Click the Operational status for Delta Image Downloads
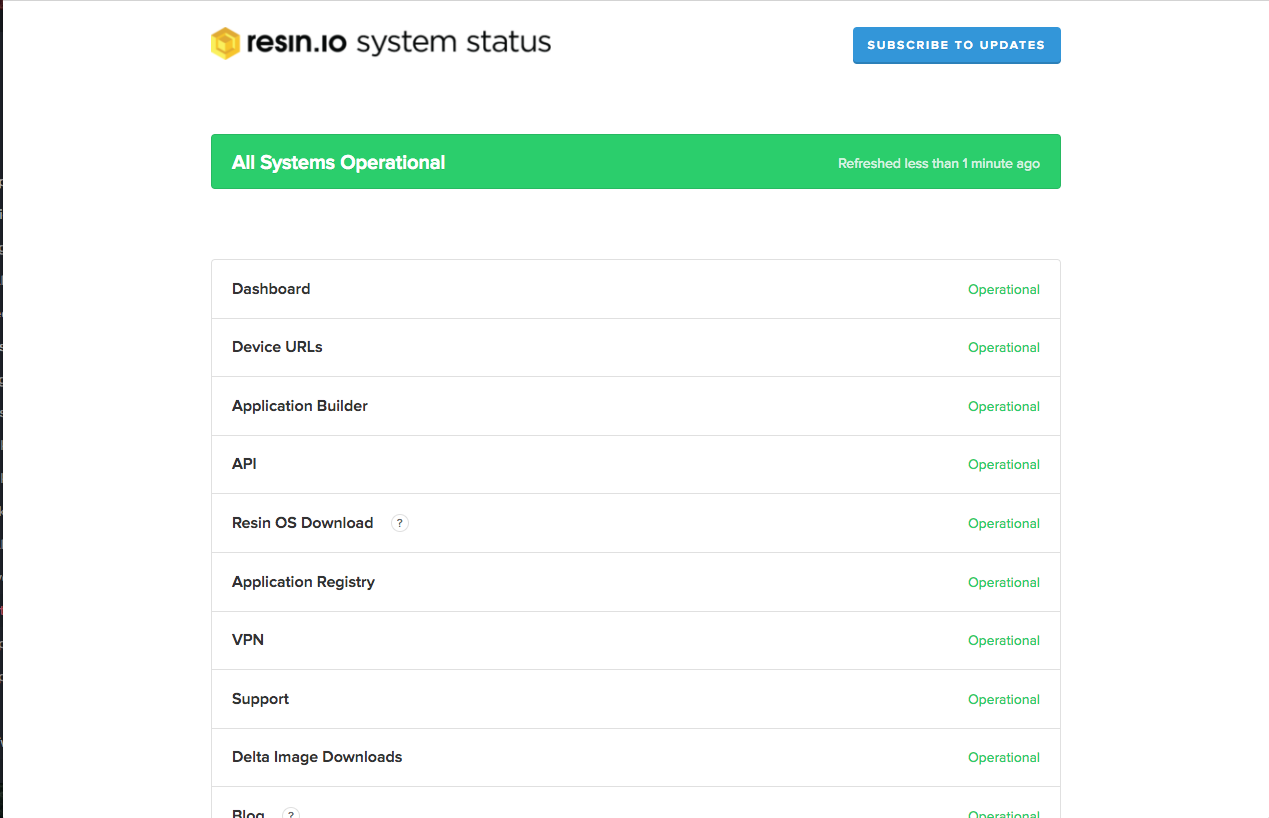Screen dimensions: 1269x818 point(1004,758)
